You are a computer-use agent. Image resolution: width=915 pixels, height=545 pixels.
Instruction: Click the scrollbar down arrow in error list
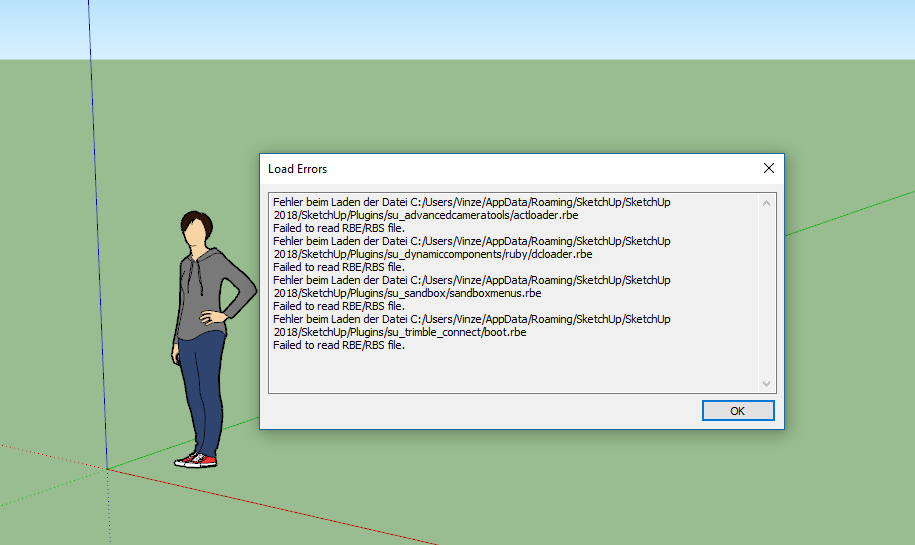767,384
